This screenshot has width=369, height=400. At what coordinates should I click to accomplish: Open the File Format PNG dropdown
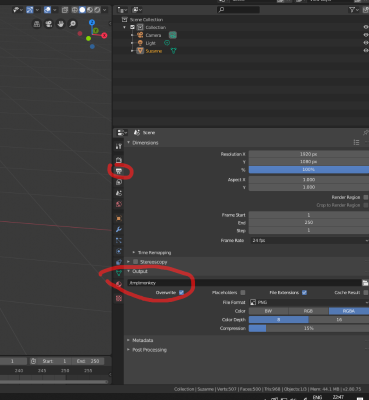coord(309,302)
